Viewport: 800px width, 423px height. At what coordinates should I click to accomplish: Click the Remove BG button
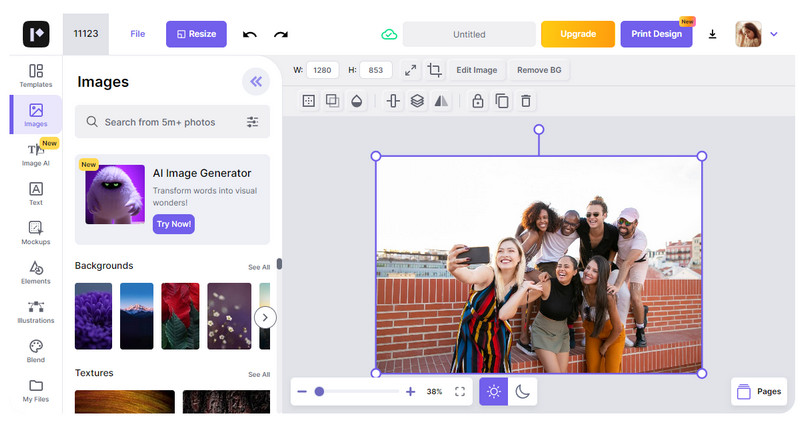click(x=537, y=70)
